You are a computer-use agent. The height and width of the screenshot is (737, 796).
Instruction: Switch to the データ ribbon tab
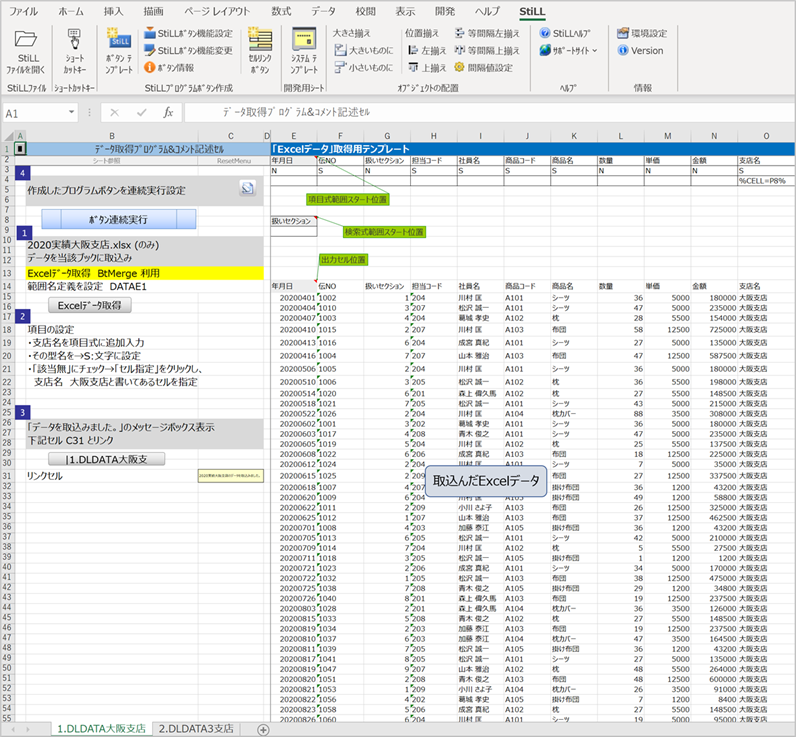coord(323,11)
